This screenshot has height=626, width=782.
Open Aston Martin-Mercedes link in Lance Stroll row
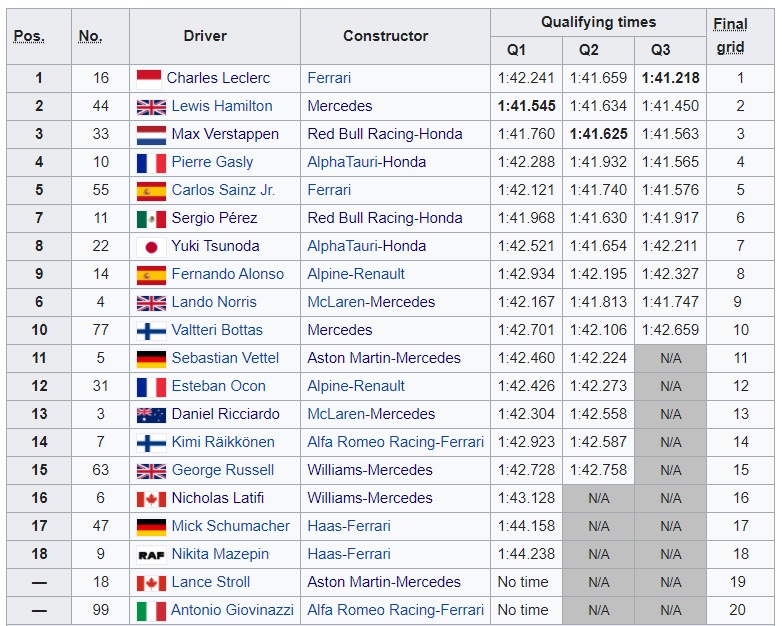point(384,582)
